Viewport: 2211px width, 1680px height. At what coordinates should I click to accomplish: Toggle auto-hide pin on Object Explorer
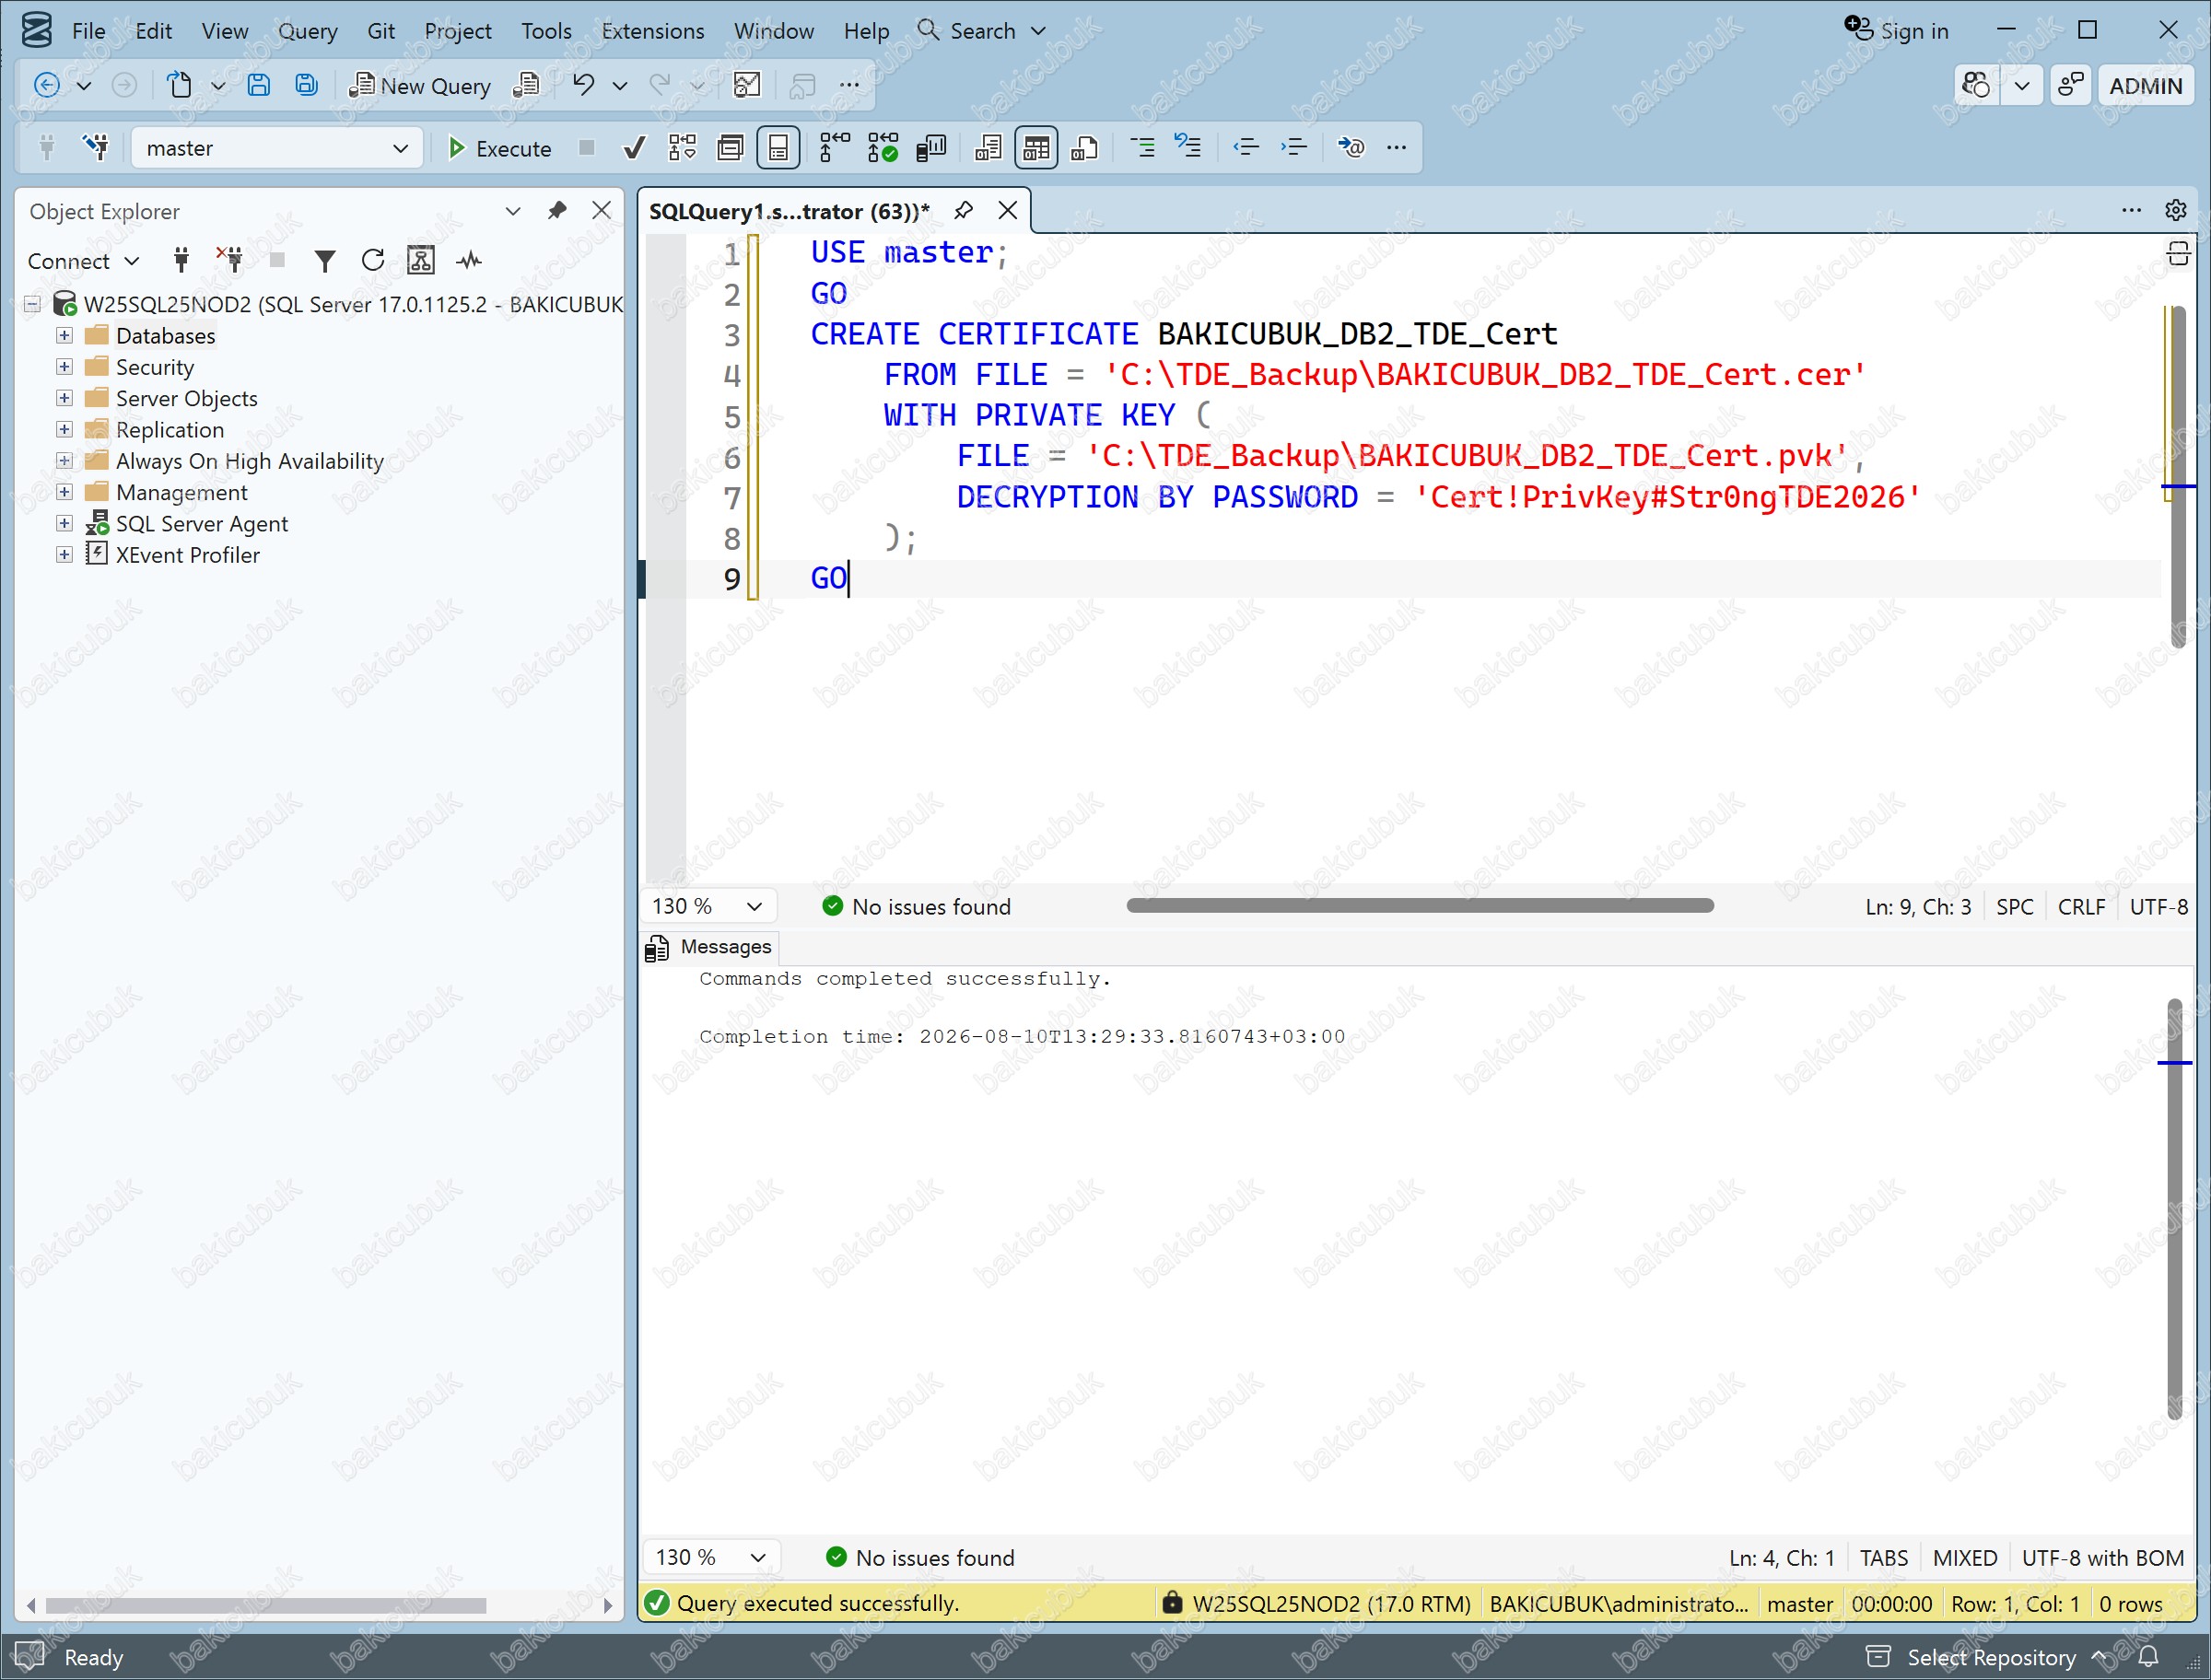click(x=557, y=210)
